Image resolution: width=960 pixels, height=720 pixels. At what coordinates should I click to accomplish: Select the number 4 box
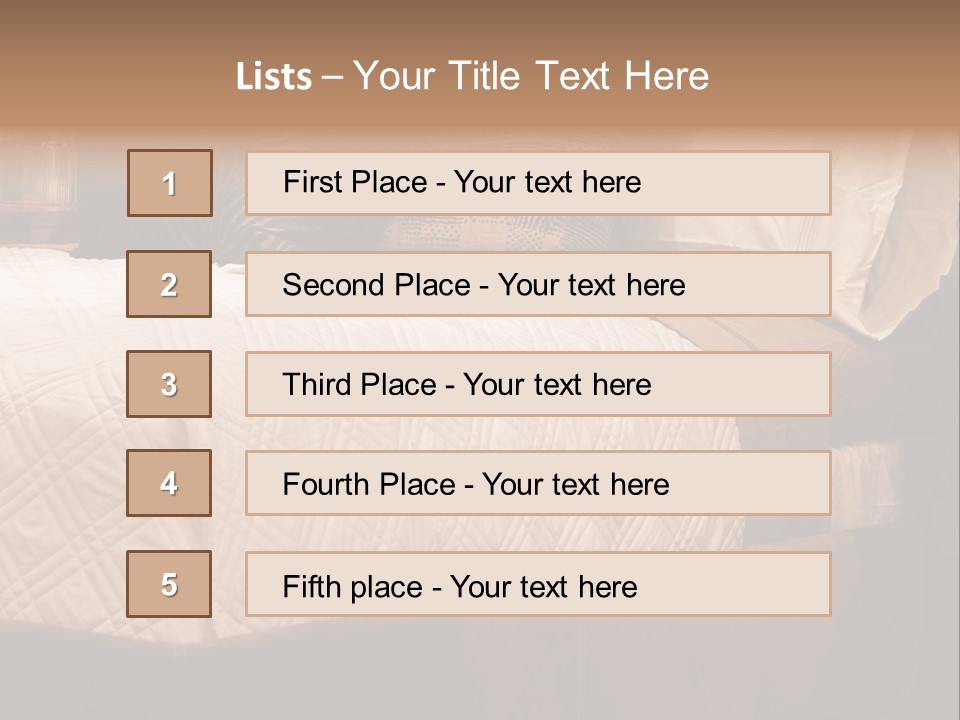(169, 483)
